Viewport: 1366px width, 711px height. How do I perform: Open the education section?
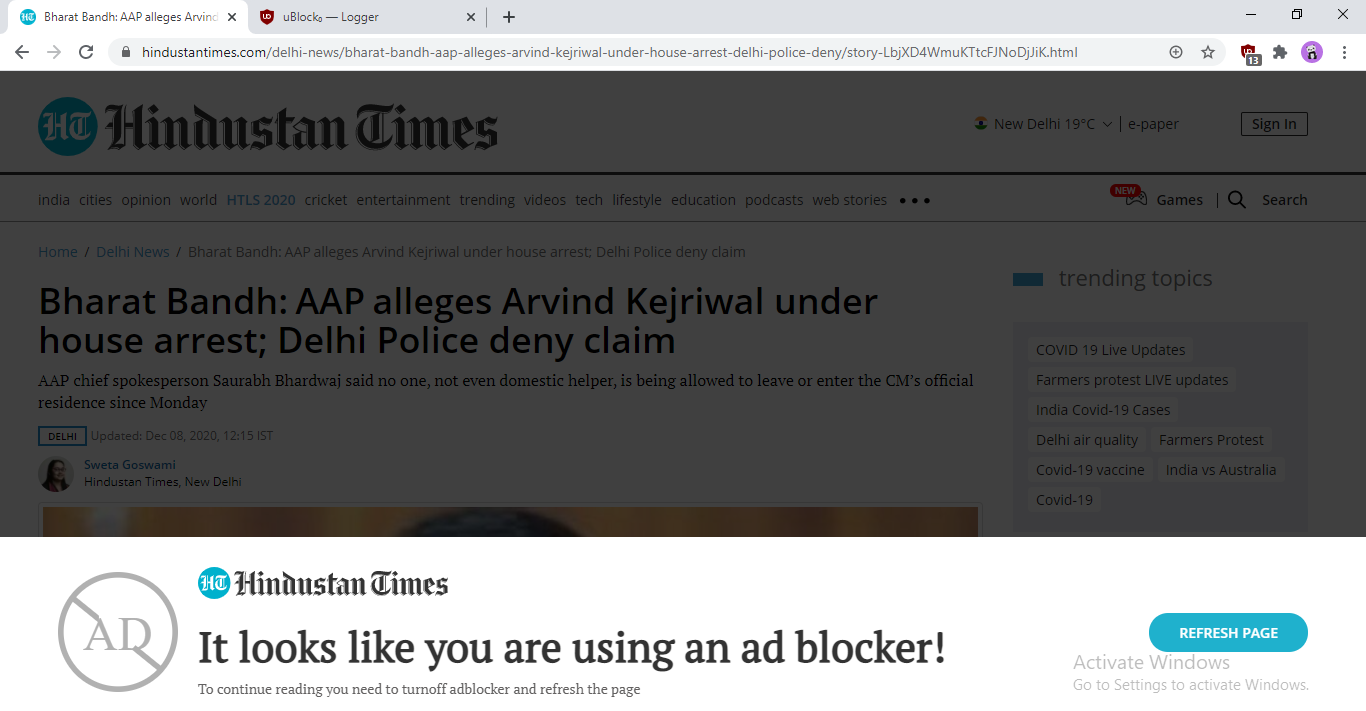click(x=703, y=200)
